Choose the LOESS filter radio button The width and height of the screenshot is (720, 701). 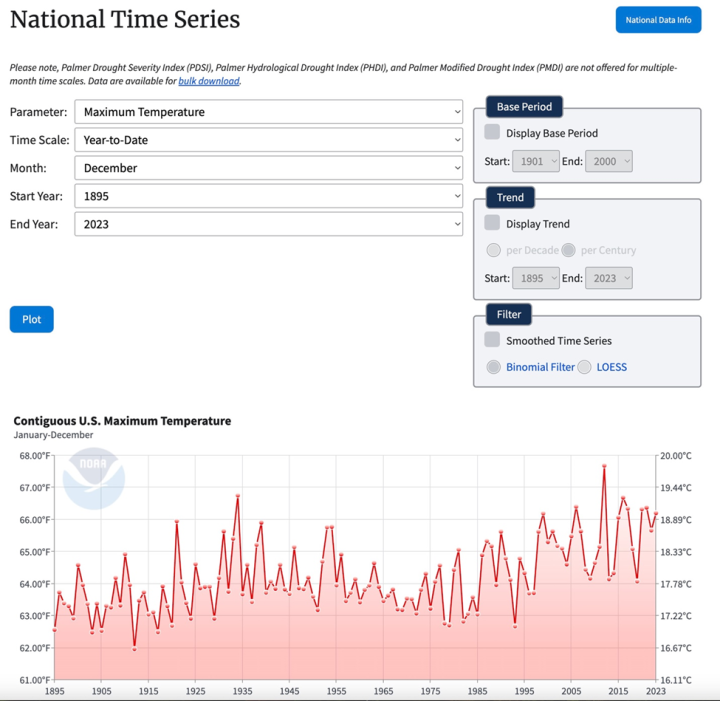[x=584, y=367]
